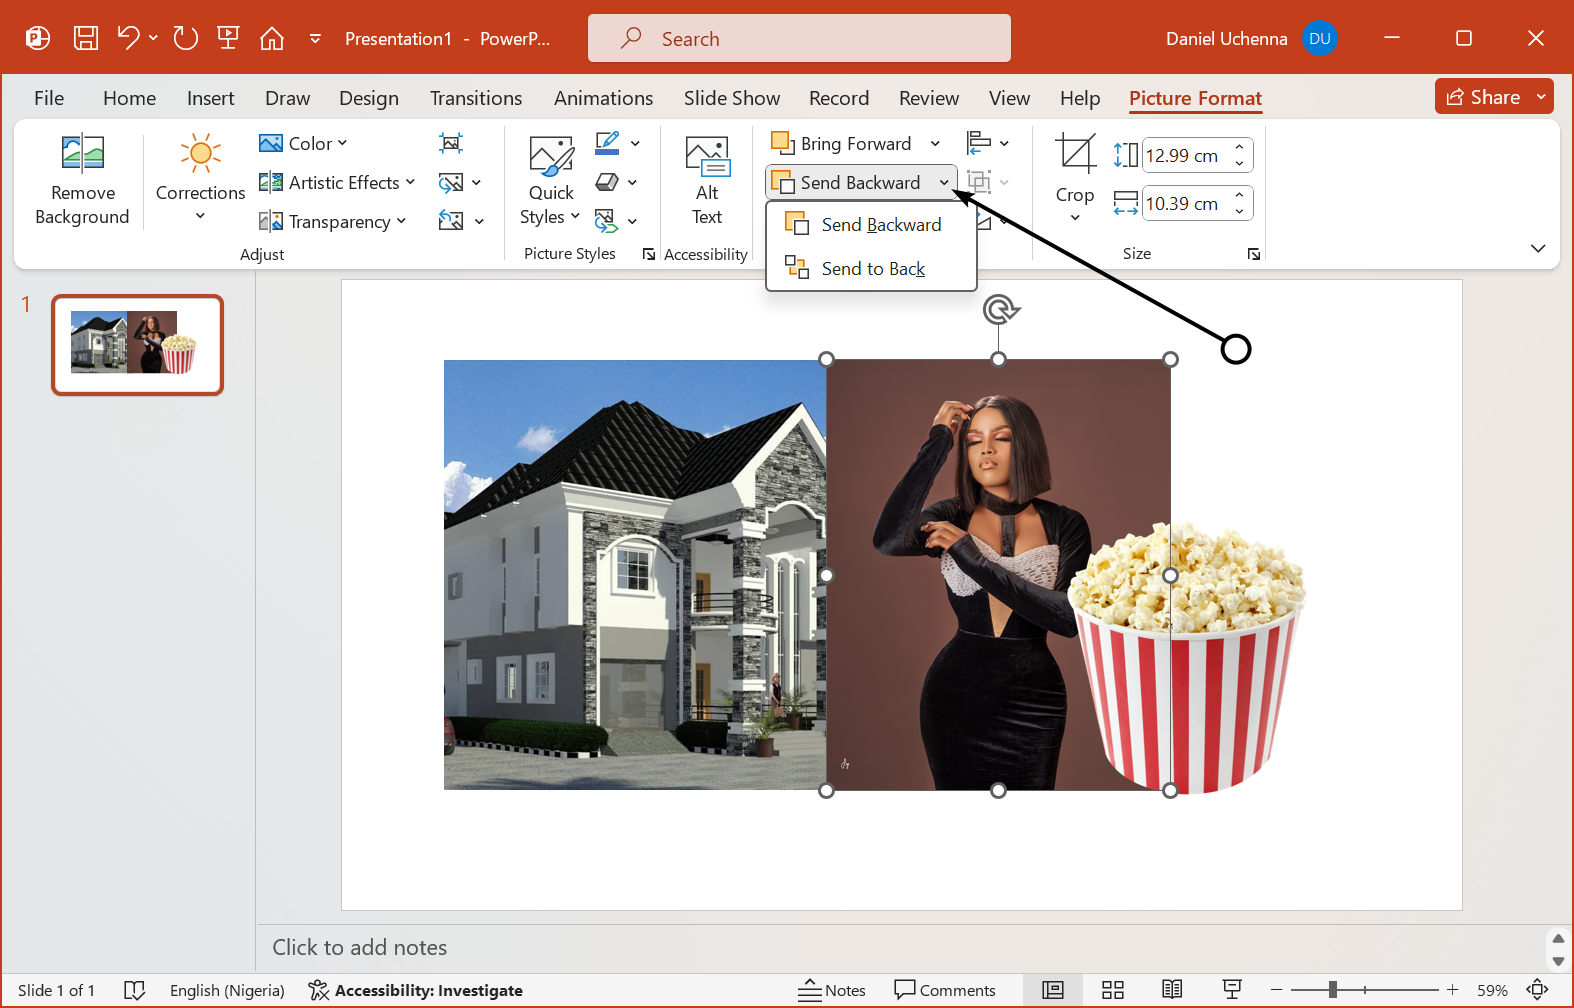The width and height of the screenshot is (1574, 1008).
Task: Switch to Slide Sorter view
Action: (1113, 990)
